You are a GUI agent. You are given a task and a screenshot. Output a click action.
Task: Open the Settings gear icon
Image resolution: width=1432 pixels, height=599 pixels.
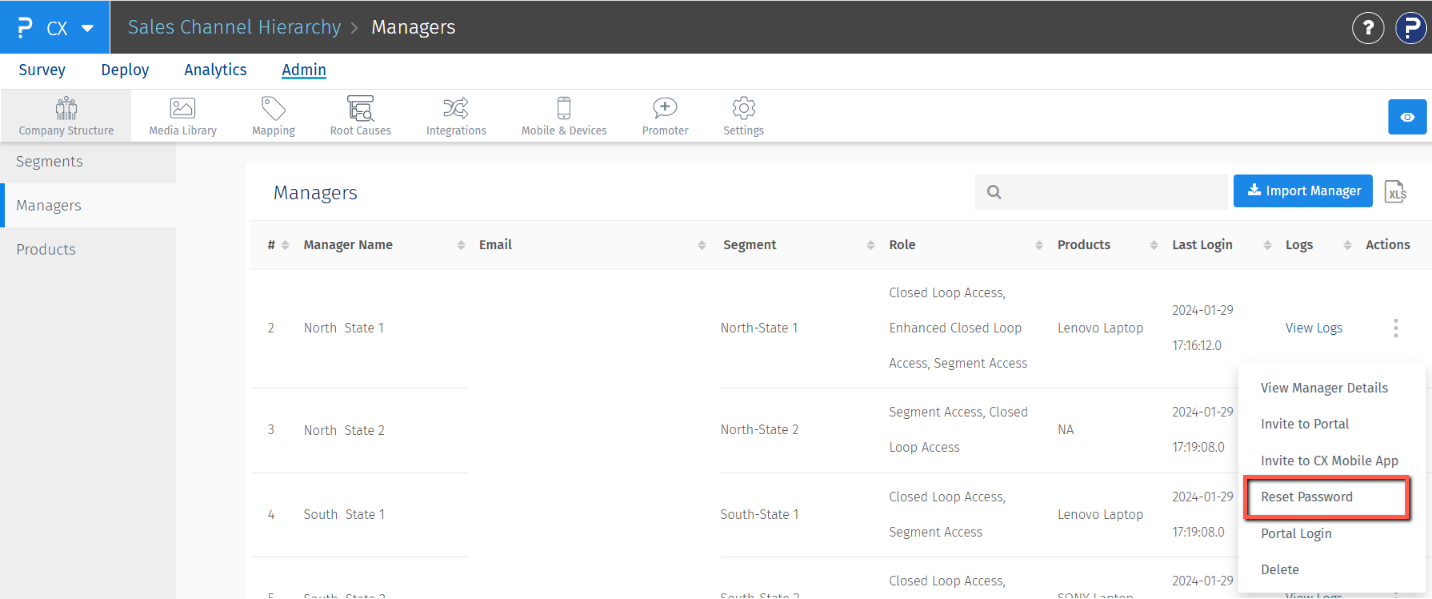coord(743,109)
